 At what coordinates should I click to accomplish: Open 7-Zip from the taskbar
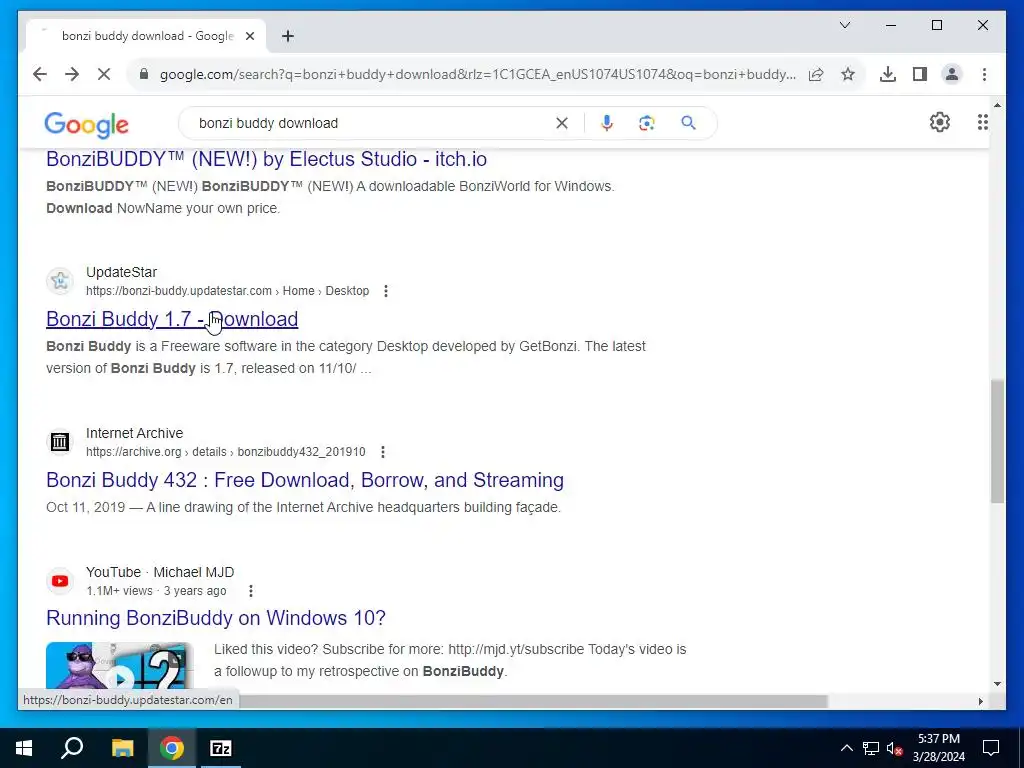(221, 748)
